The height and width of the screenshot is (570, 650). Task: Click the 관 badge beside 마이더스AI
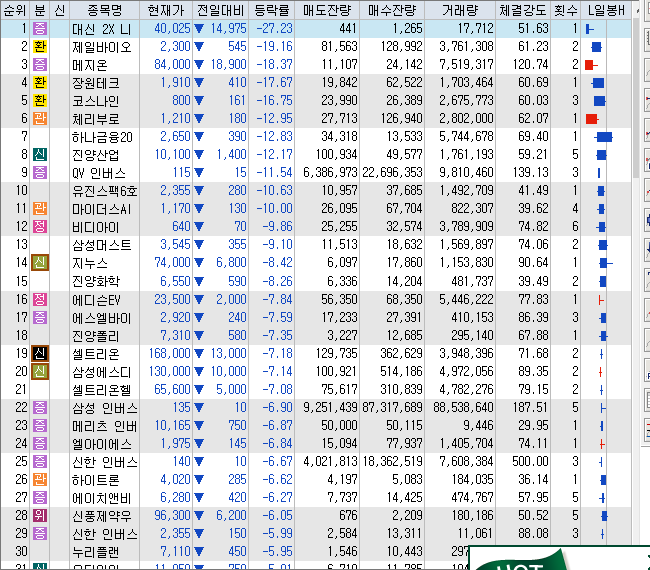point(40,209)
